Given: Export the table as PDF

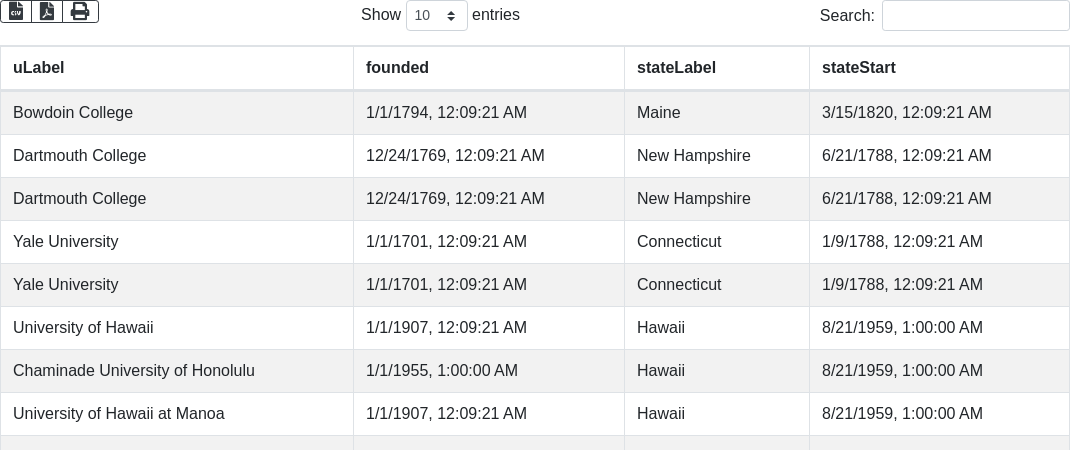Looking at the screenshot, I should 47,11.
